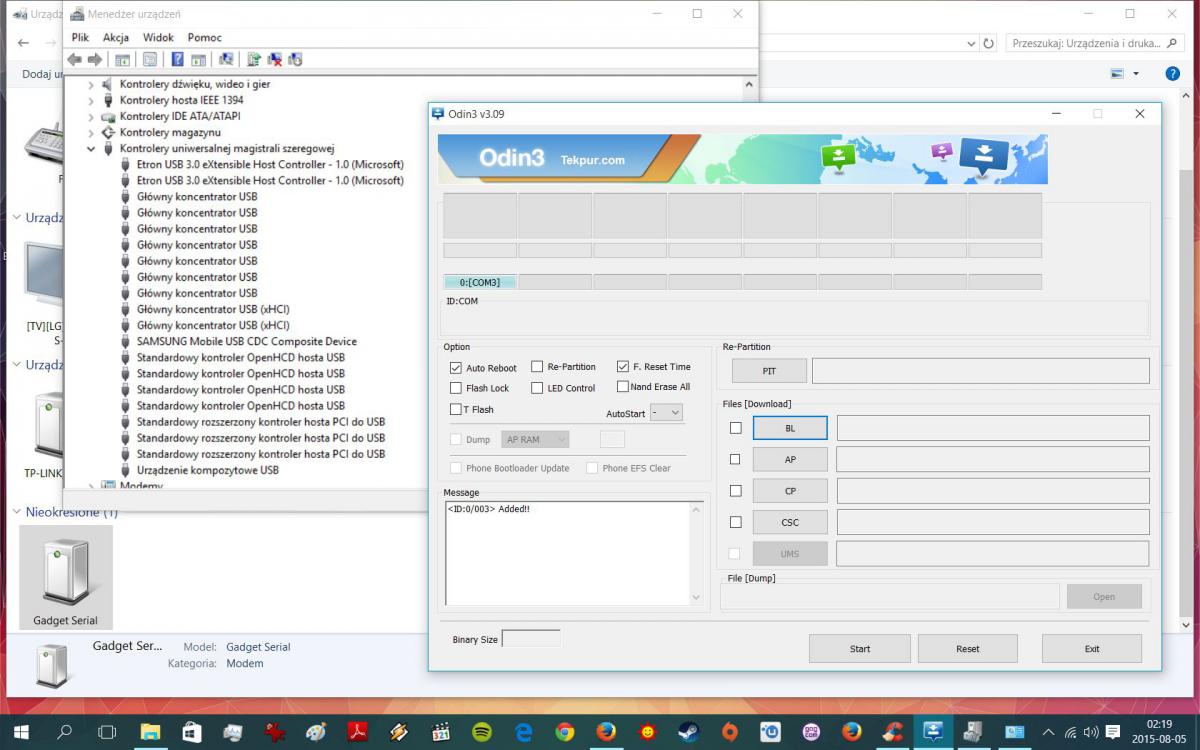Toggle the Show/Hide Console Tree toolbar icon
Image resolution: width=1200 pixels, height=750 pixels.
coord(122,60)
